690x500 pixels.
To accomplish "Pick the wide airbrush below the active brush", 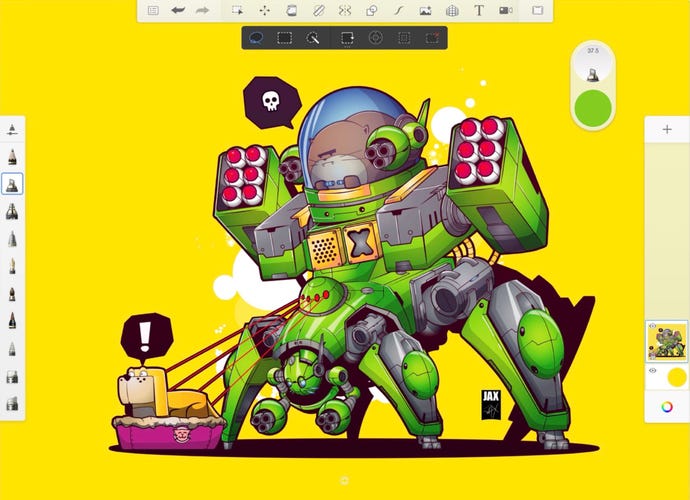I will [x=12, y=212].
